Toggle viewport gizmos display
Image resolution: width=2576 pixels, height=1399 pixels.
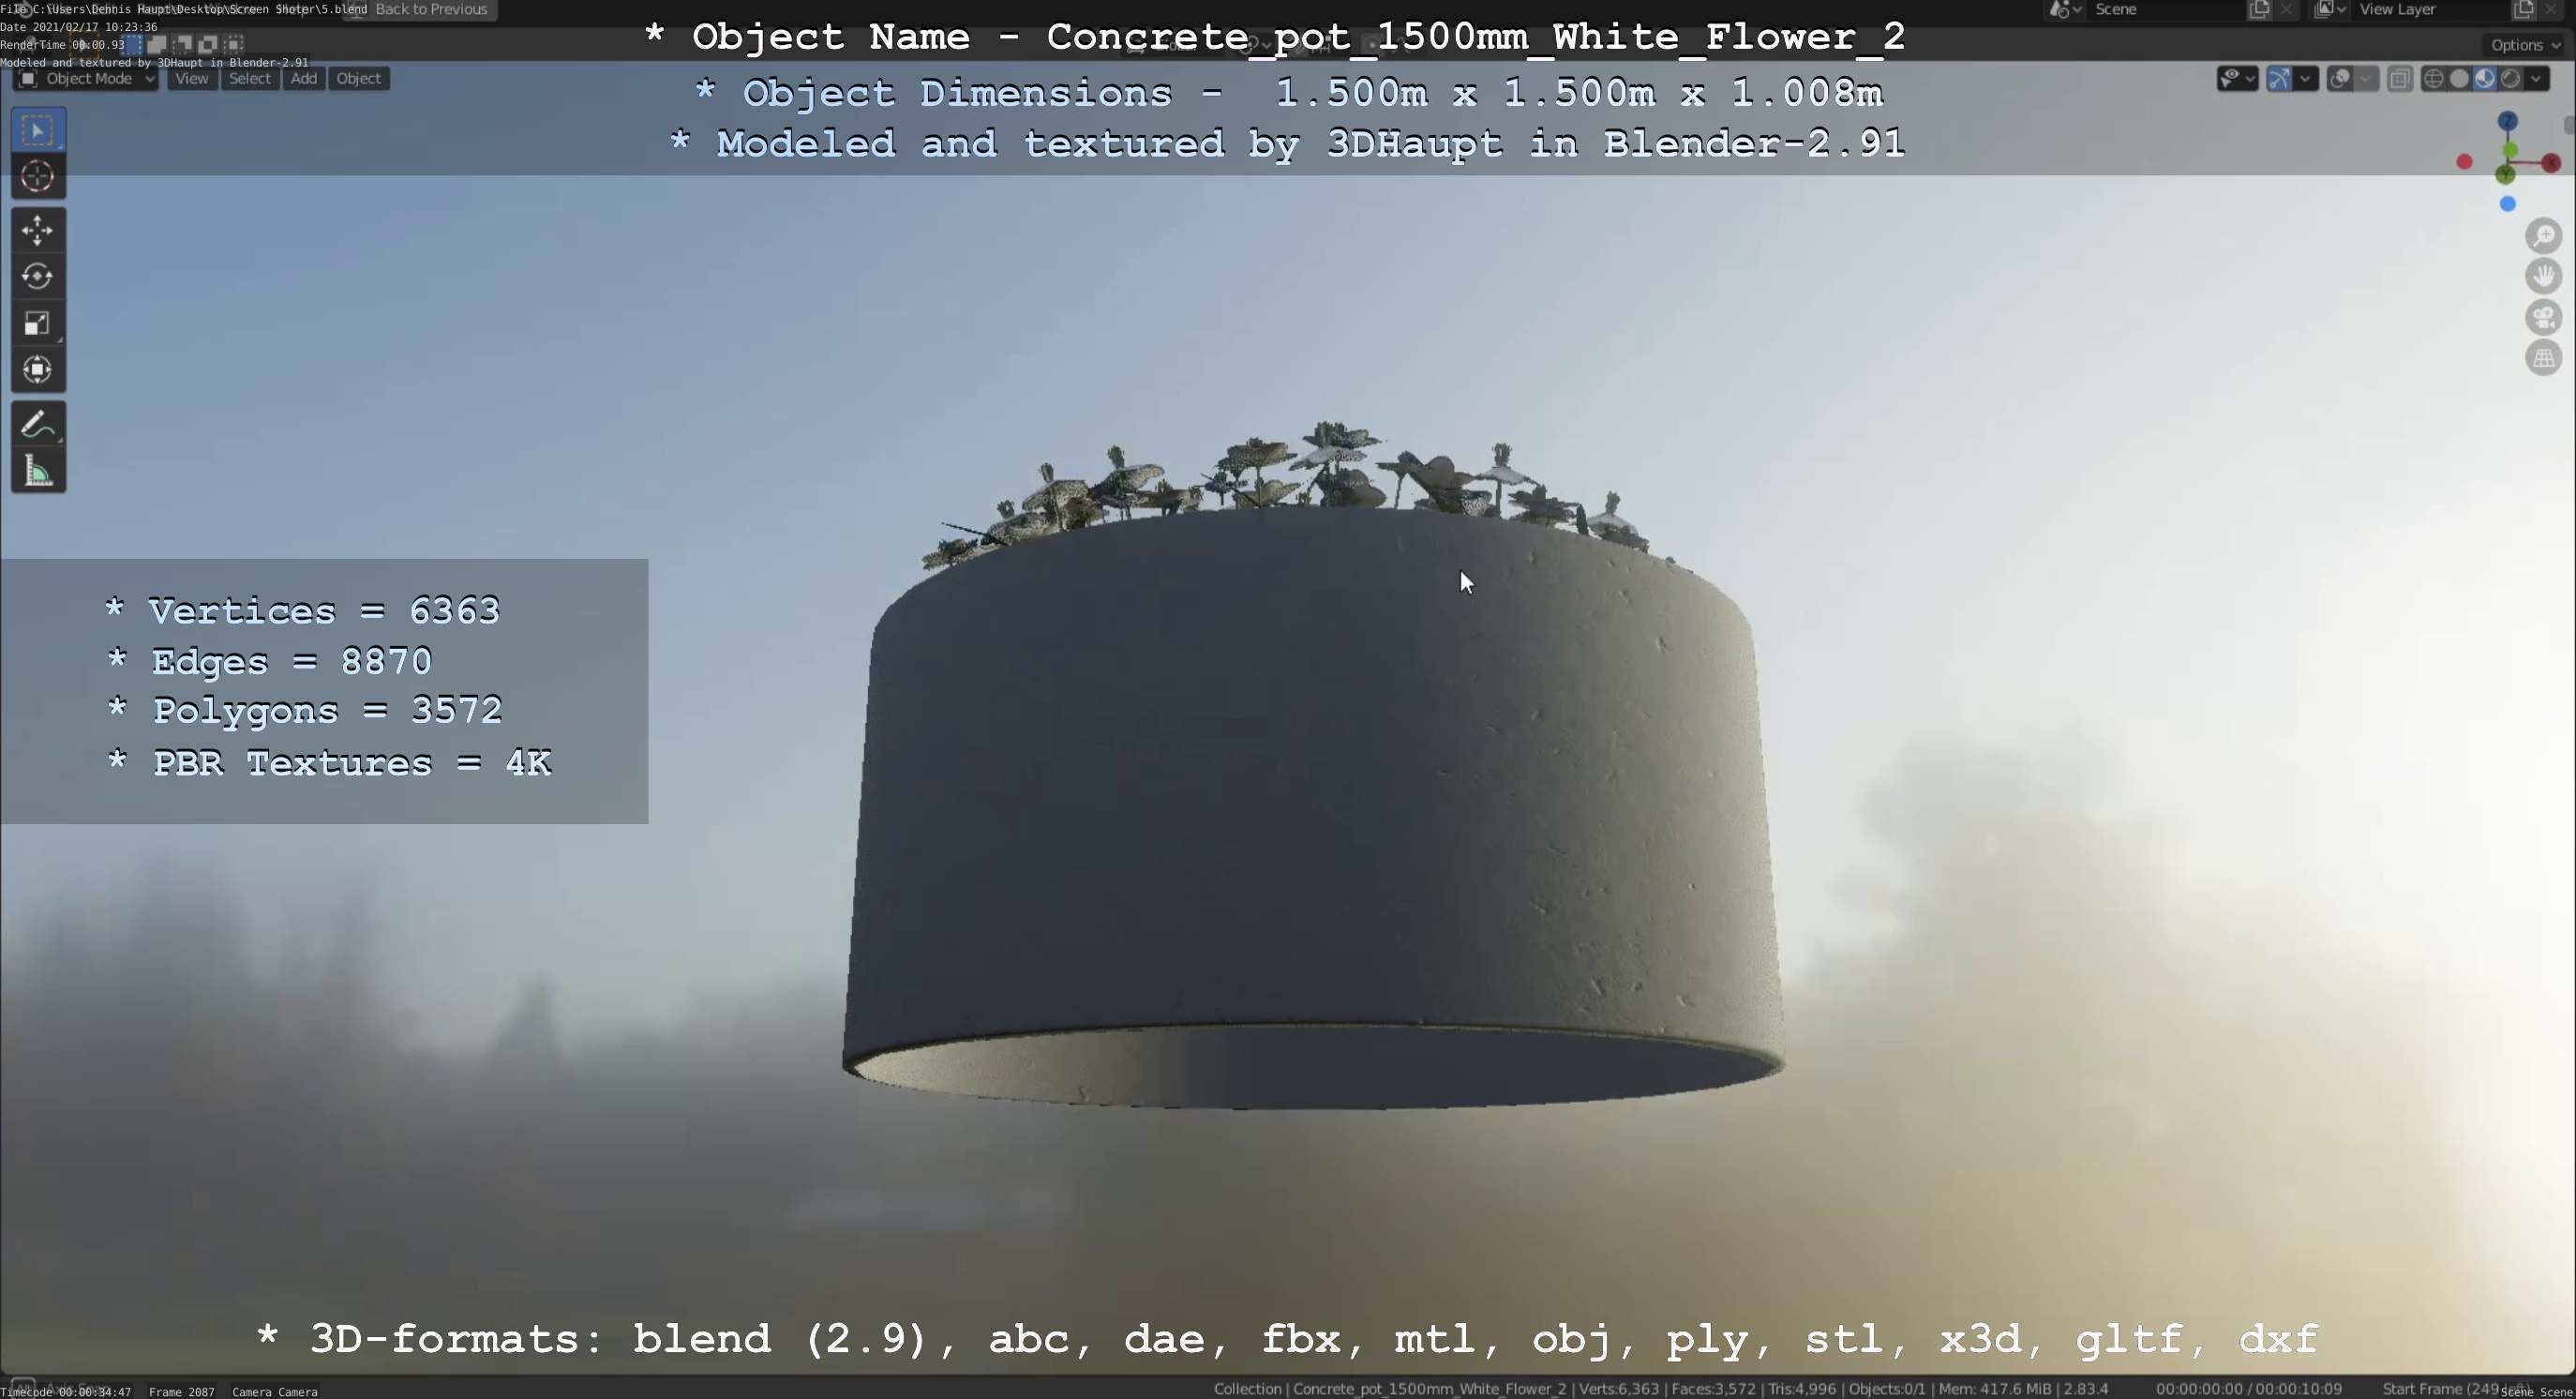[2279, 79]
